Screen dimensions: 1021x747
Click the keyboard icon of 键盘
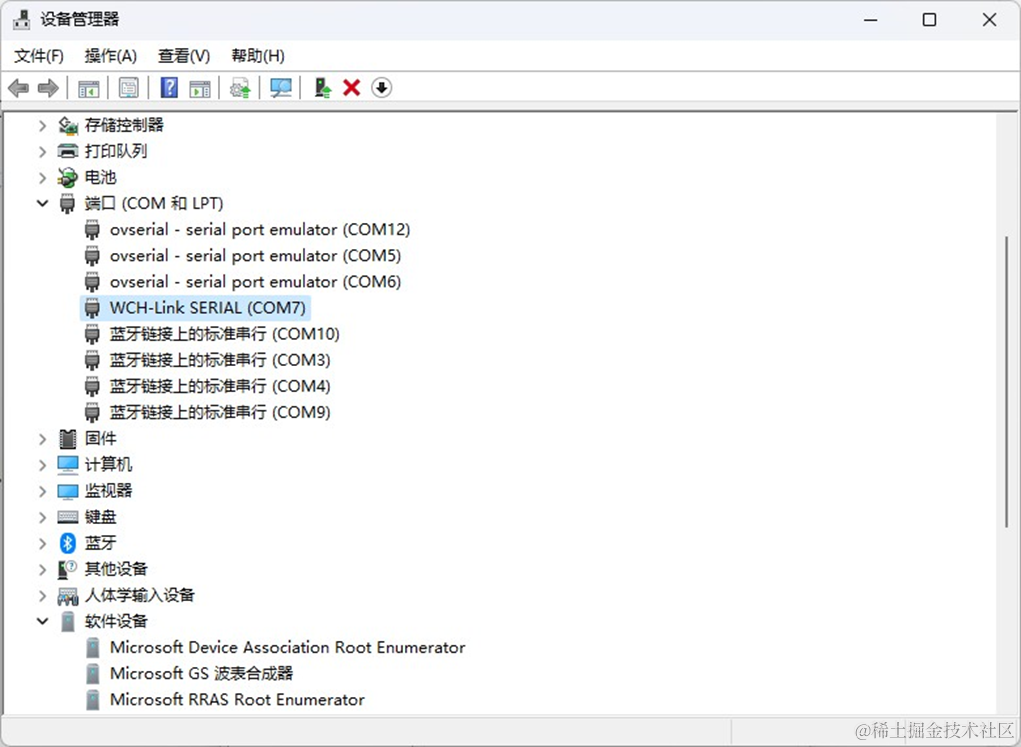click(68, 516)
